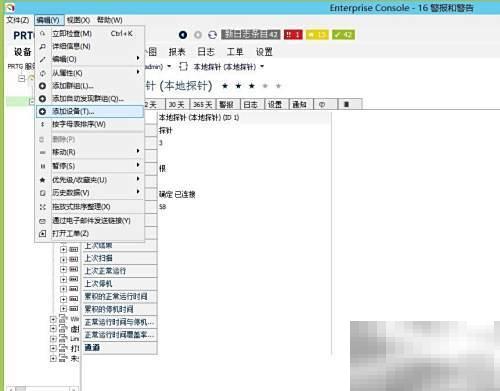Open the 30 天 sub-tab
The image size is (500, 391).
(177, 104)
